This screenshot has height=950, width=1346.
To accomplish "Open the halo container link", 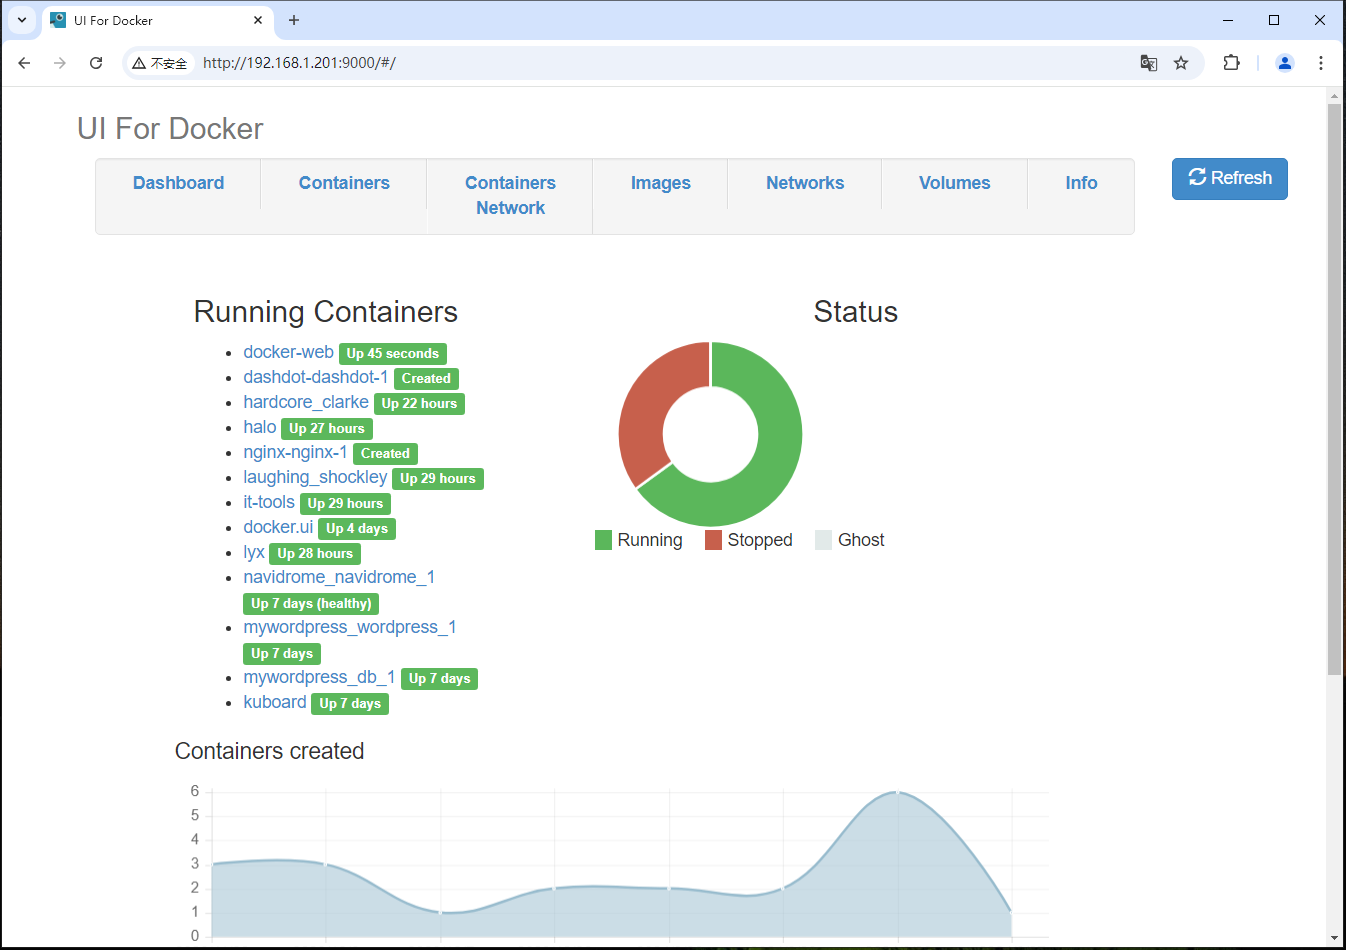I will coord(259,427).
